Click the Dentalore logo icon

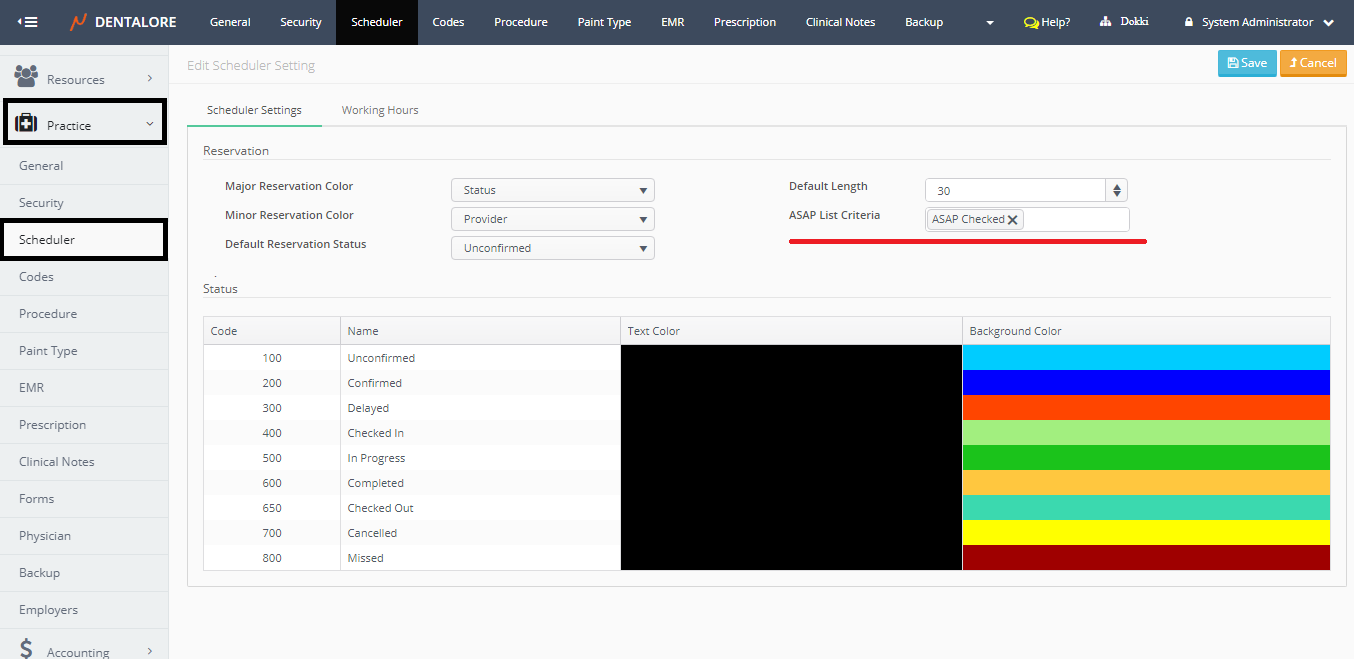pos(79,22)
